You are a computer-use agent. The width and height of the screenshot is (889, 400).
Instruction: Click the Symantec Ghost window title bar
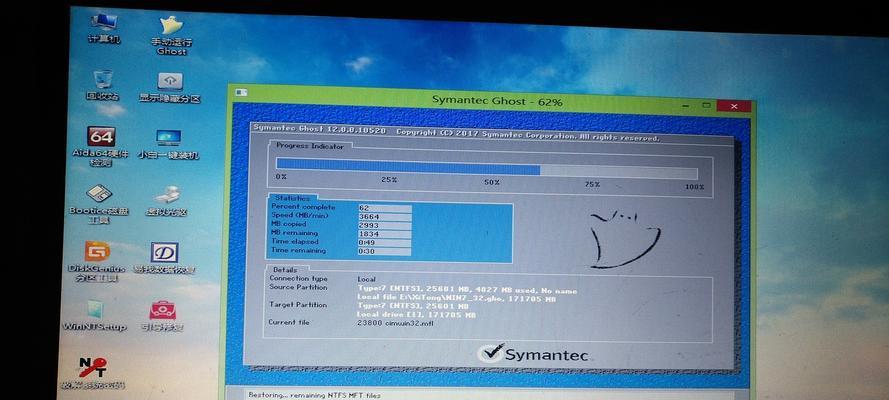pyautogui.click(x=482, y=102)
